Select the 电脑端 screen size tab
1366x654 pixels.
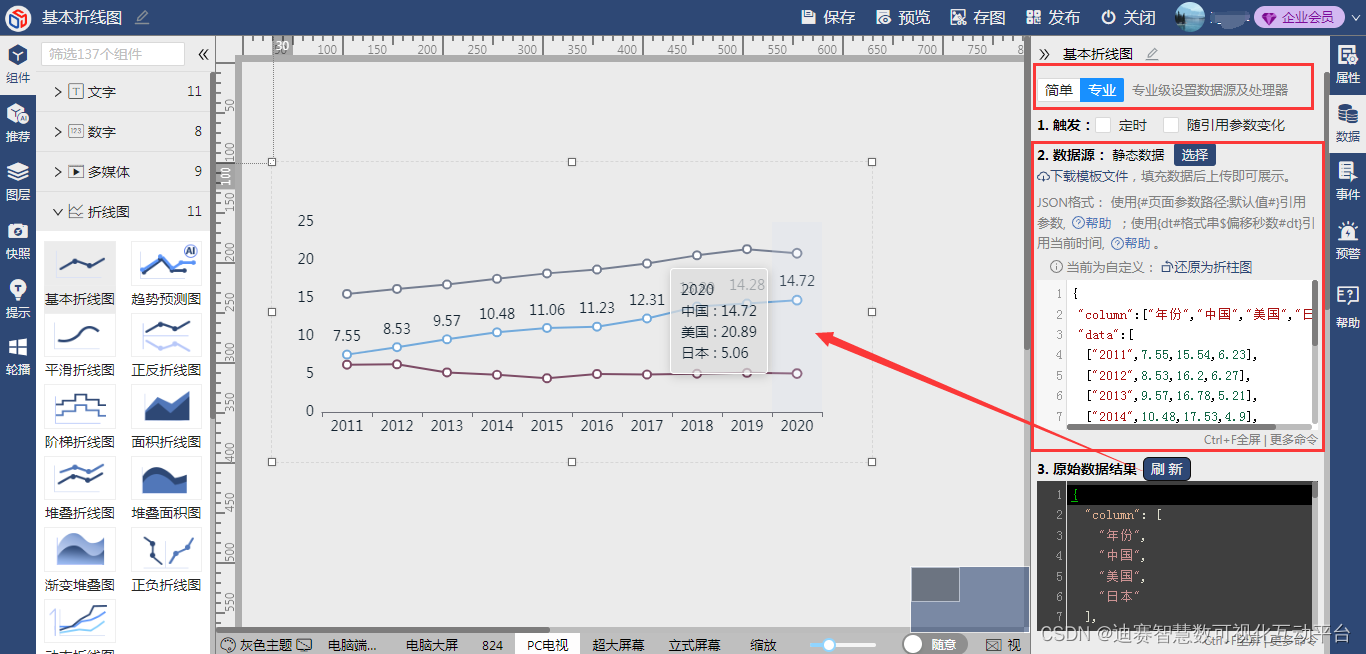(x=353, y=645)
